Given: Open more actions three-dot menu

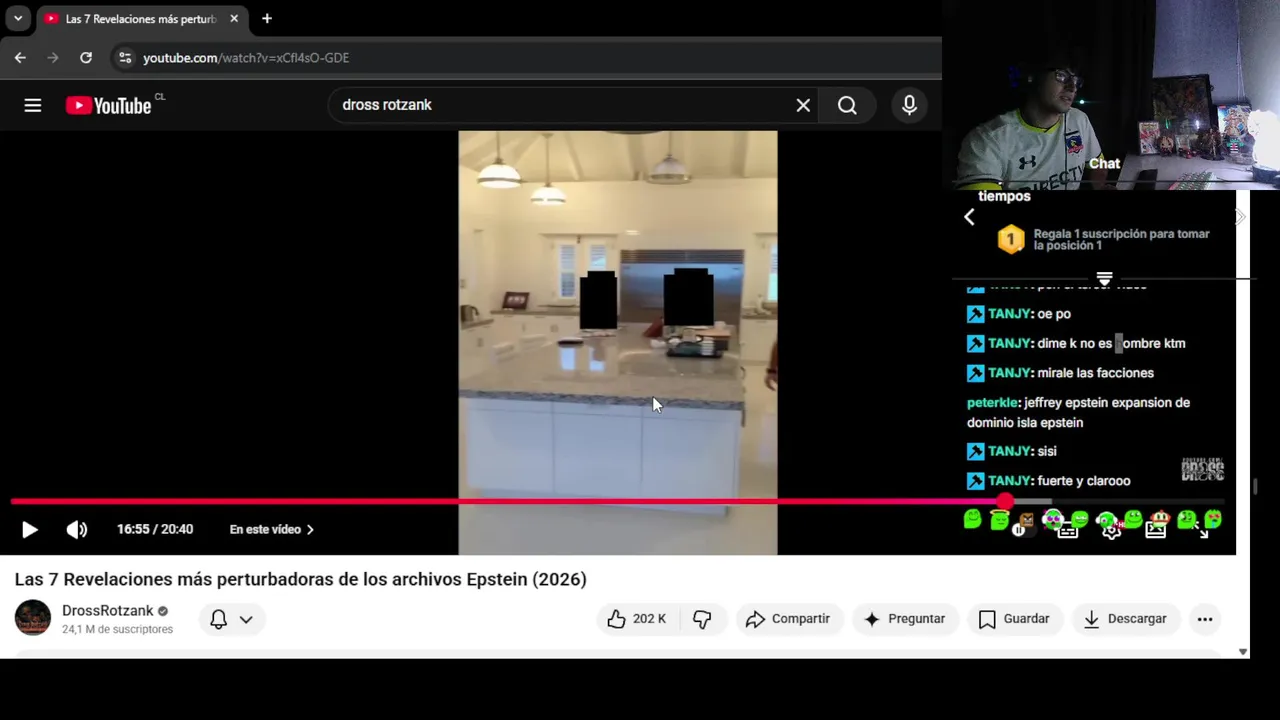Looking at the screenshot, I should (x=1205, y=619).
